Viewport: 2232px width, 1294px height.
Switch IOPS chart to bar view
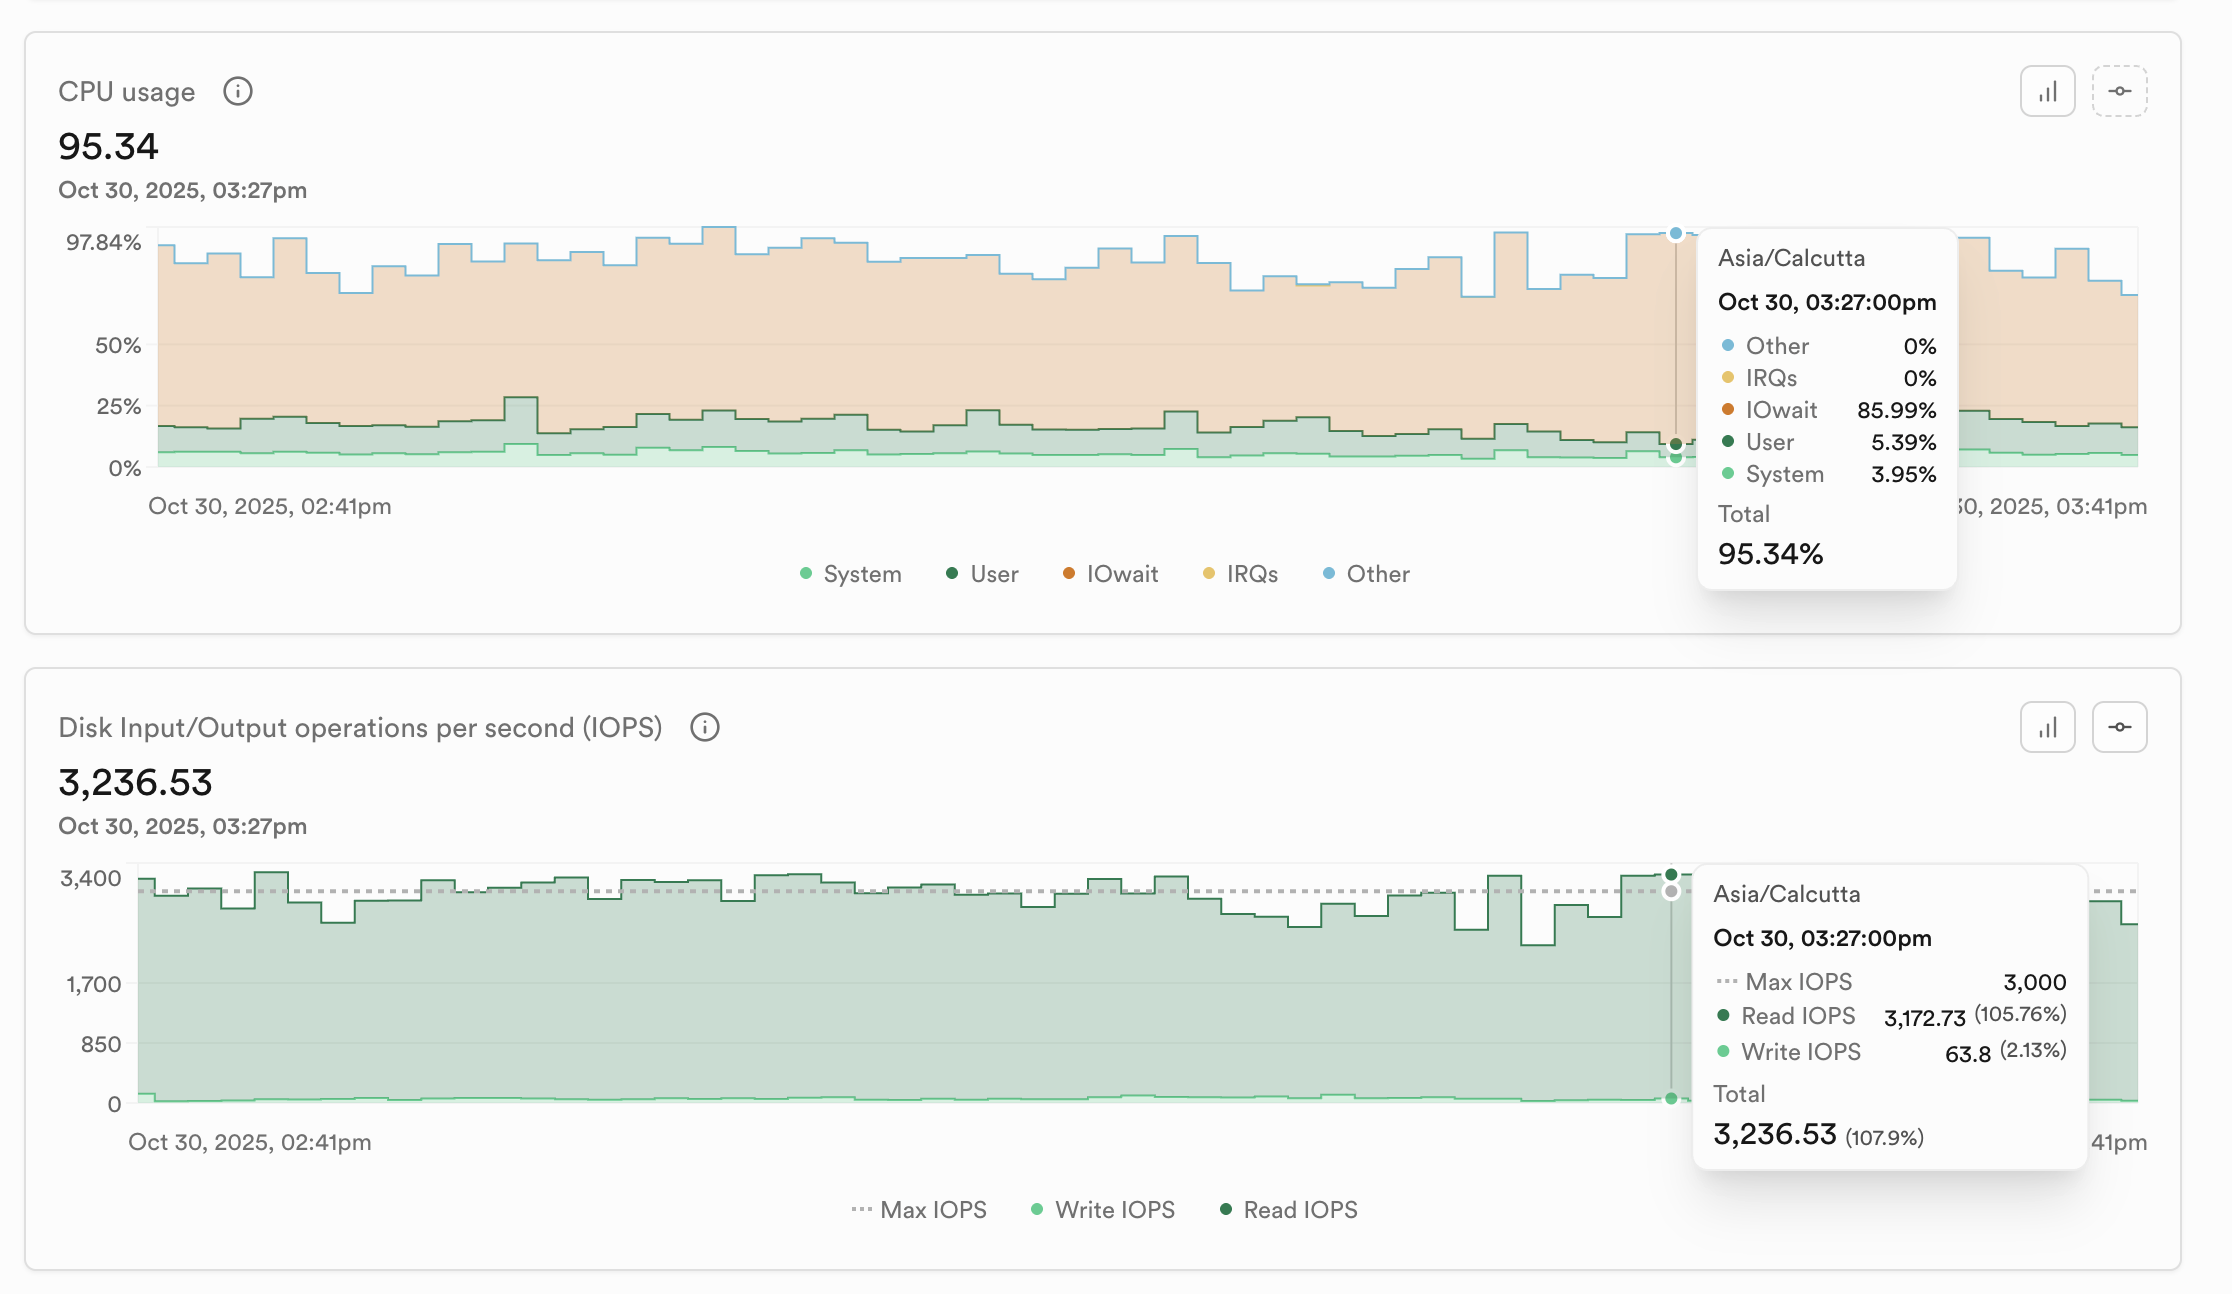click(2047, 727)
